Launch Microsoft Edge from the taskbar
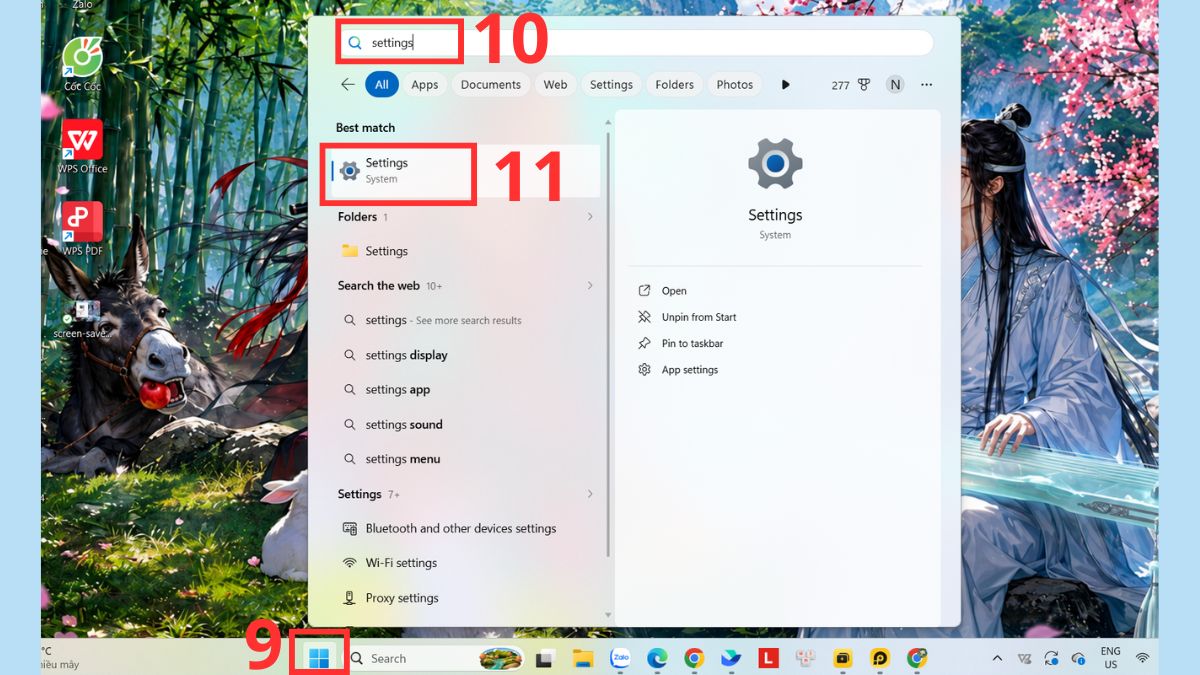This screenshot has height=675, width=1200. point(657,658)
